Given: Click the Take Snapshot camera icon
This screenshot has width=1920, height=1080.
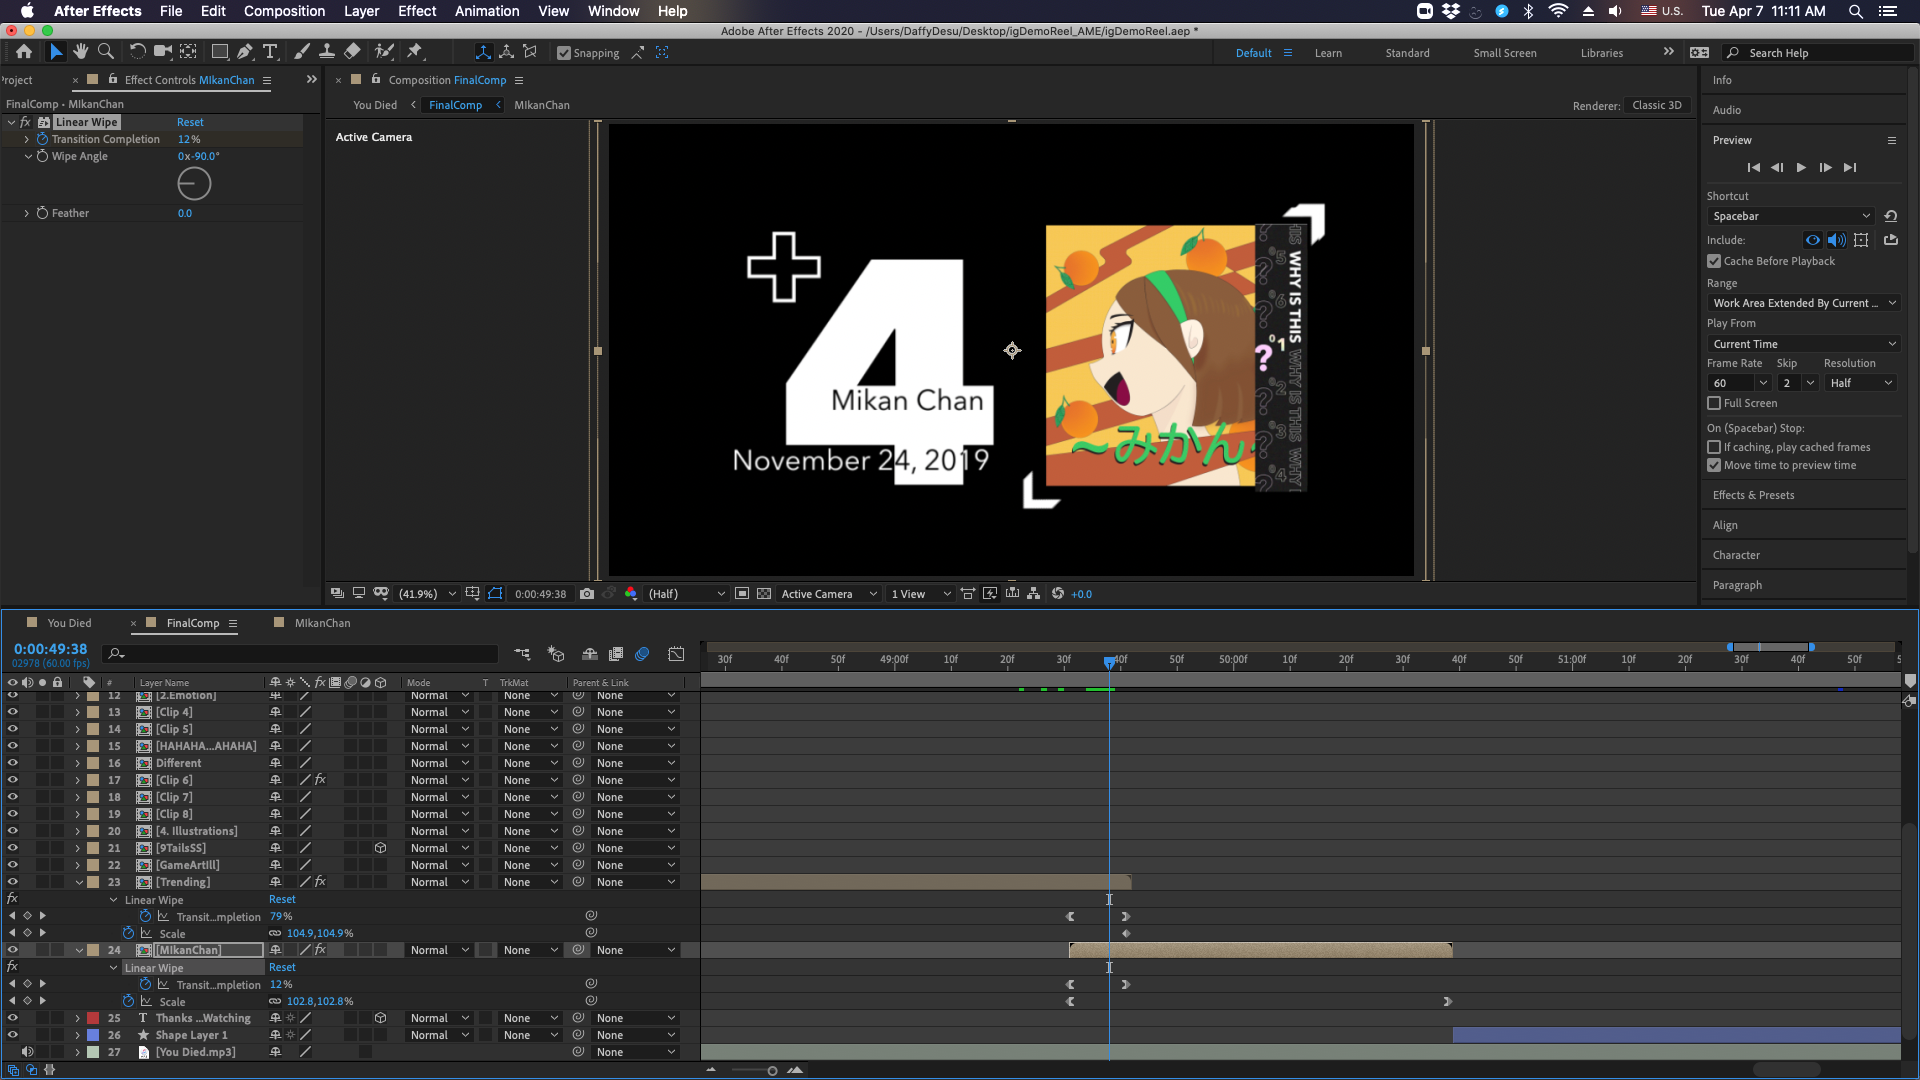Looking at the screenshot, I should (x=587, y=594).
